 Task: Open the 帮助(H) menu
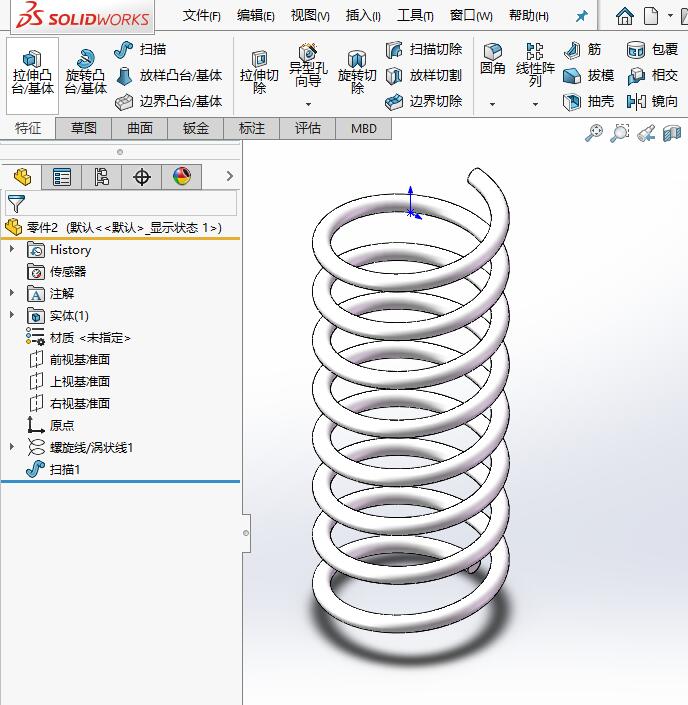click(x=529, y=16)
